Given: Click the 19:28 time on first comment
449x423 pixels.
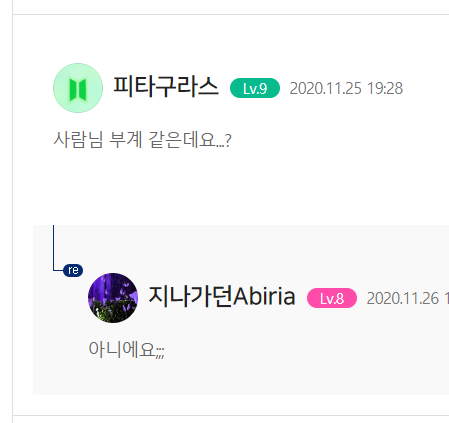Looking at the screenshot, I should coord(385,88).
